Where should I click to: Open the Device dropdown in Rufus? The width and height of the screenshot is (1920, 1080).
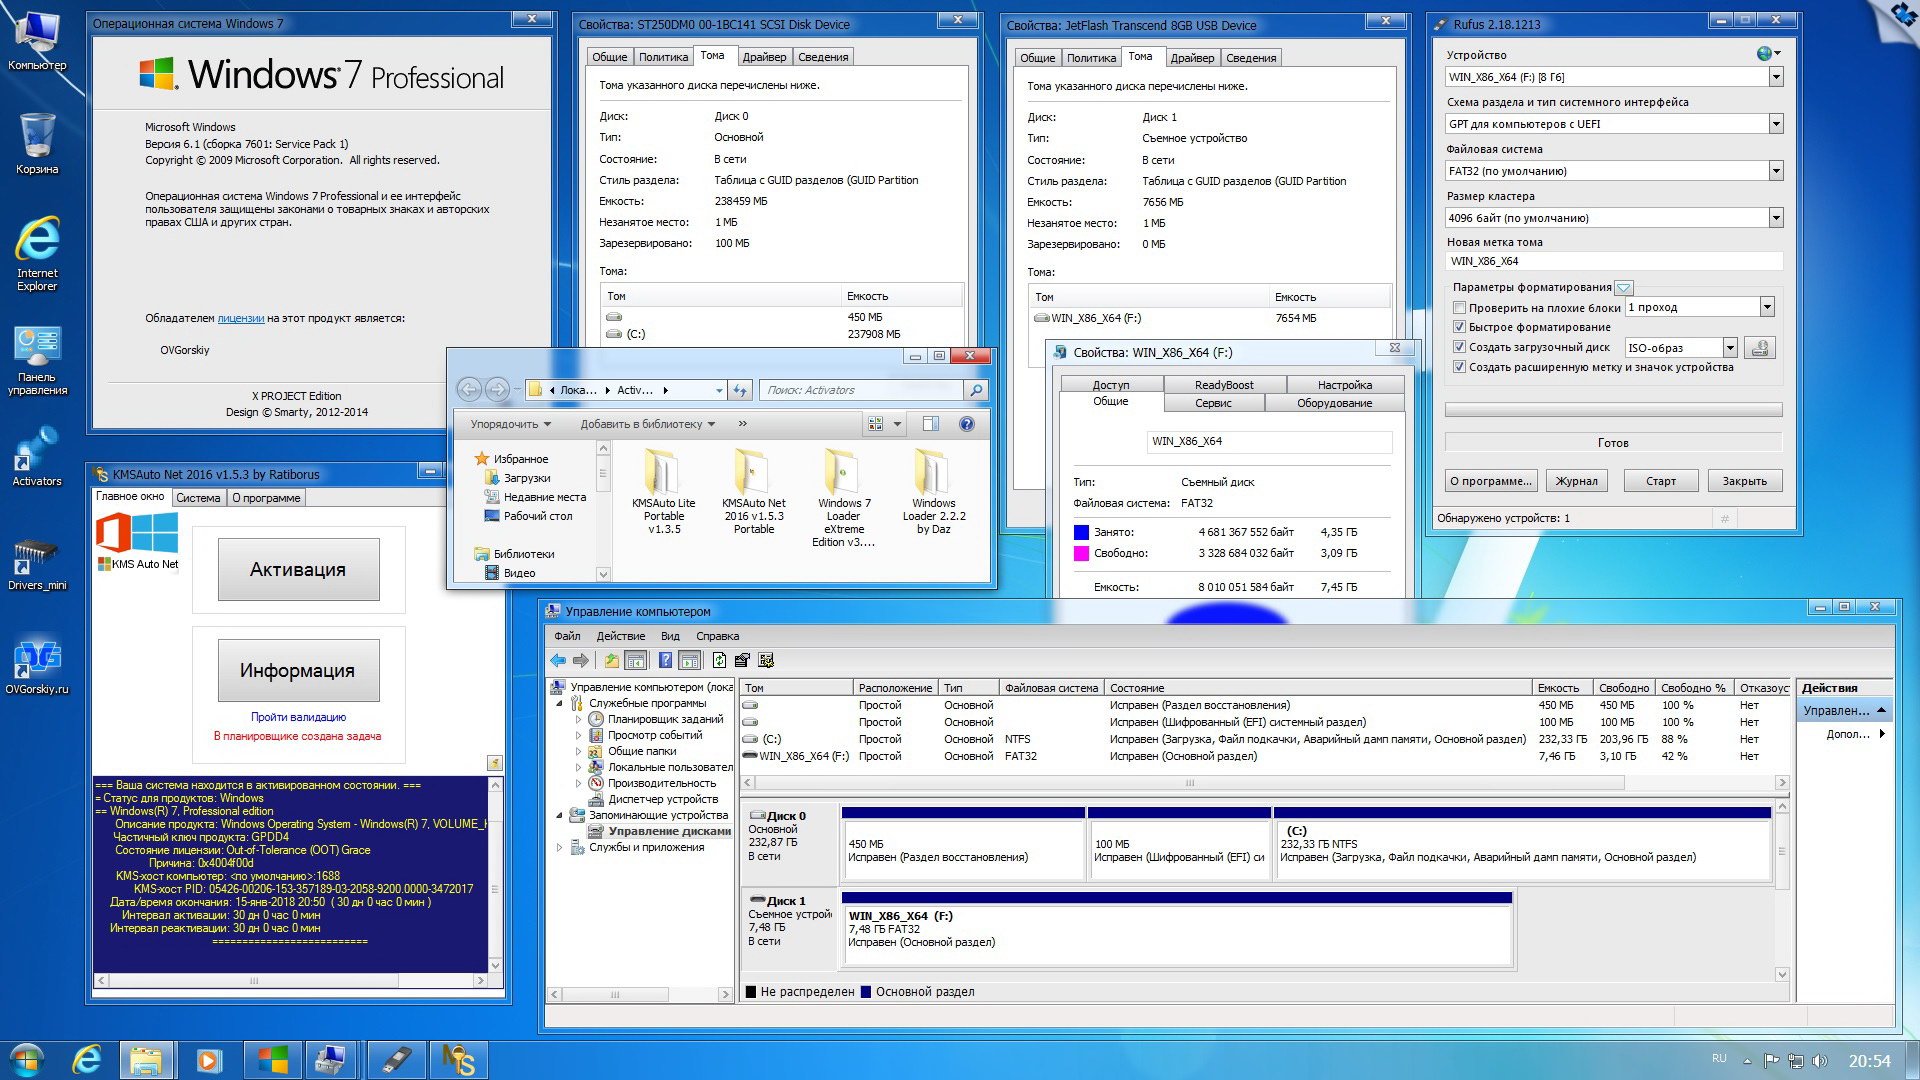pos(1776,77)
